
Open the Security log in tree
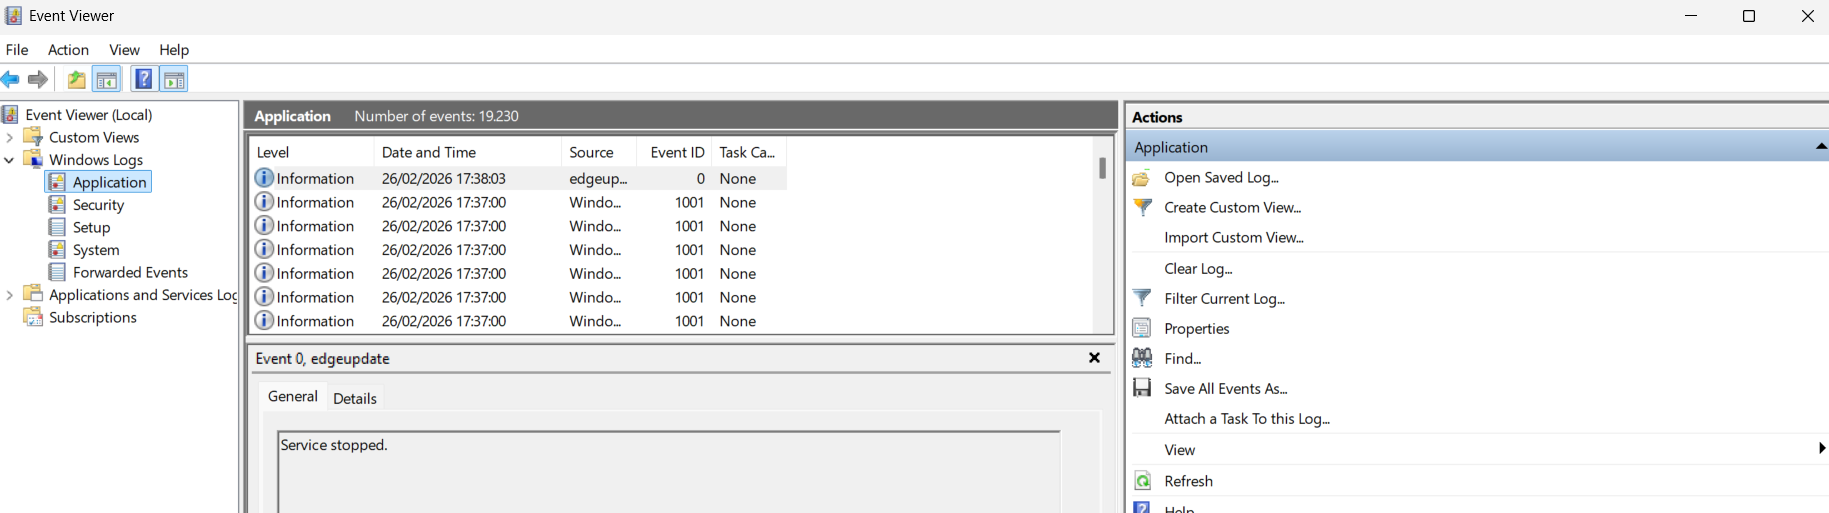pos(98,205)
